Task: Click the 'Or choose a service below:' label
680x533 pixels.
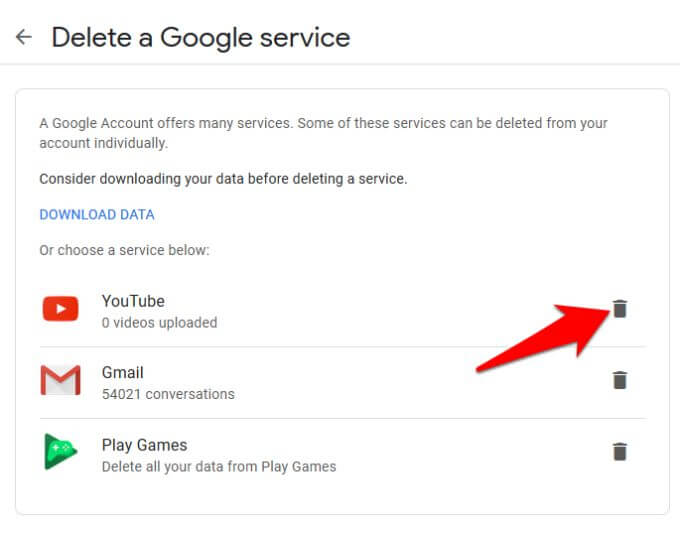Action: click(x=124, y=250)
